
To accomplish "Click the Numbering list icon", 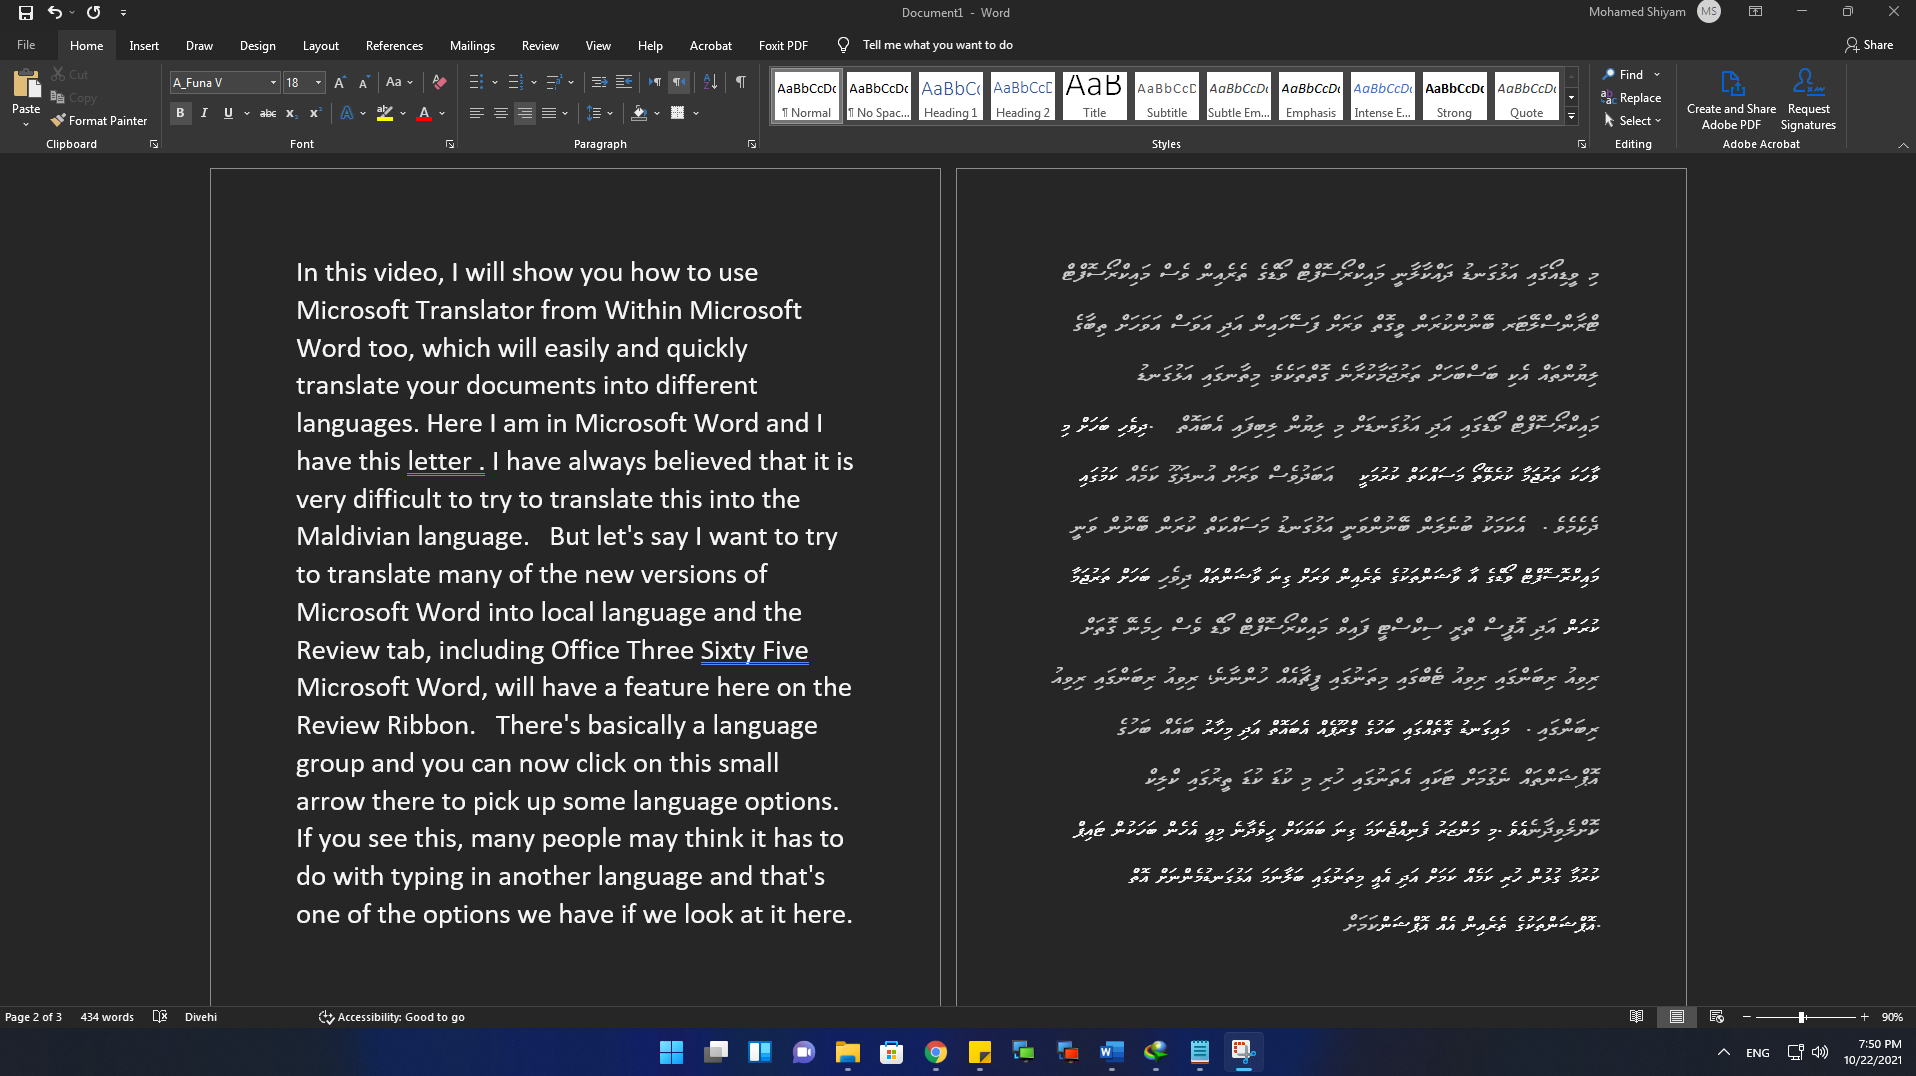I will point(515,83).
